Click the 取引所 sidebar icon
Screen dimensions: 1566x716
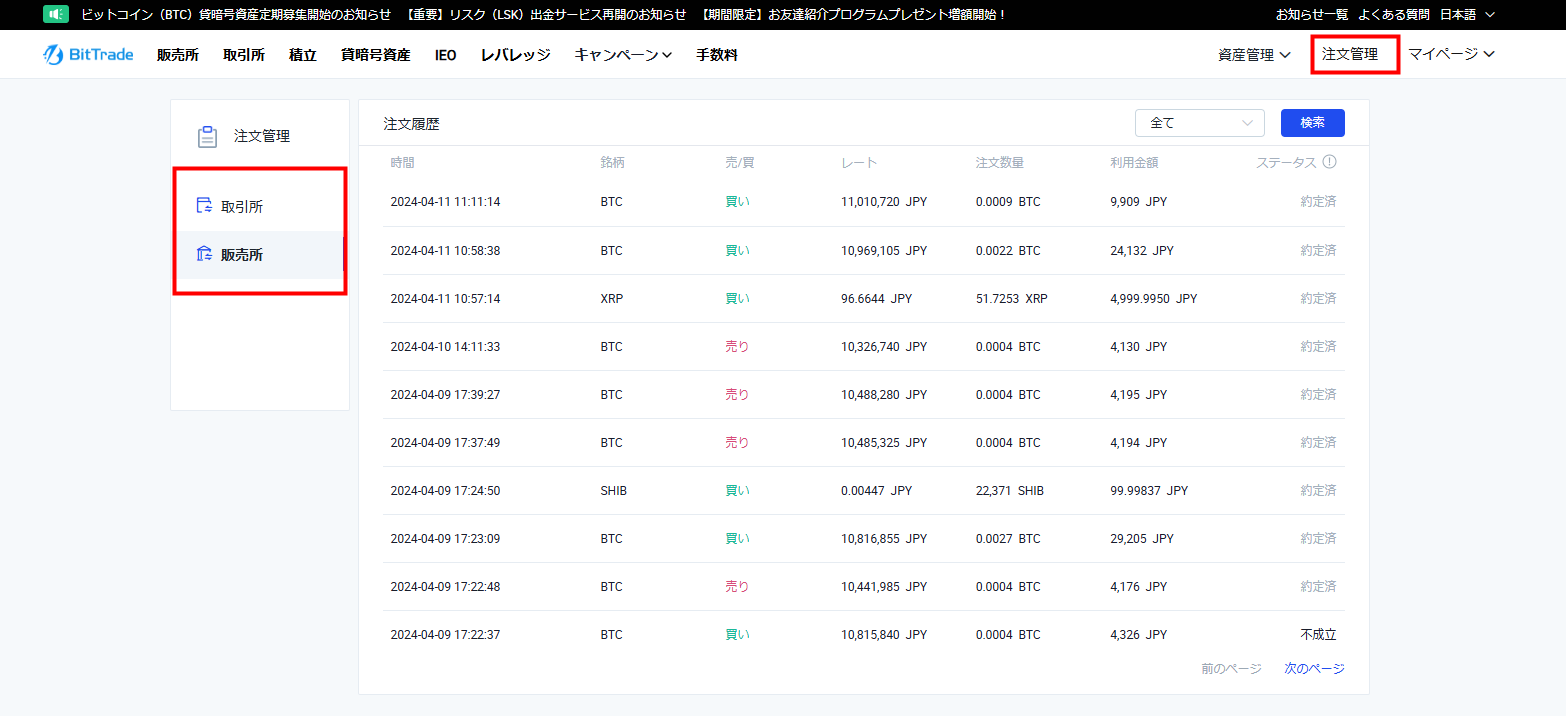[204, 206]
